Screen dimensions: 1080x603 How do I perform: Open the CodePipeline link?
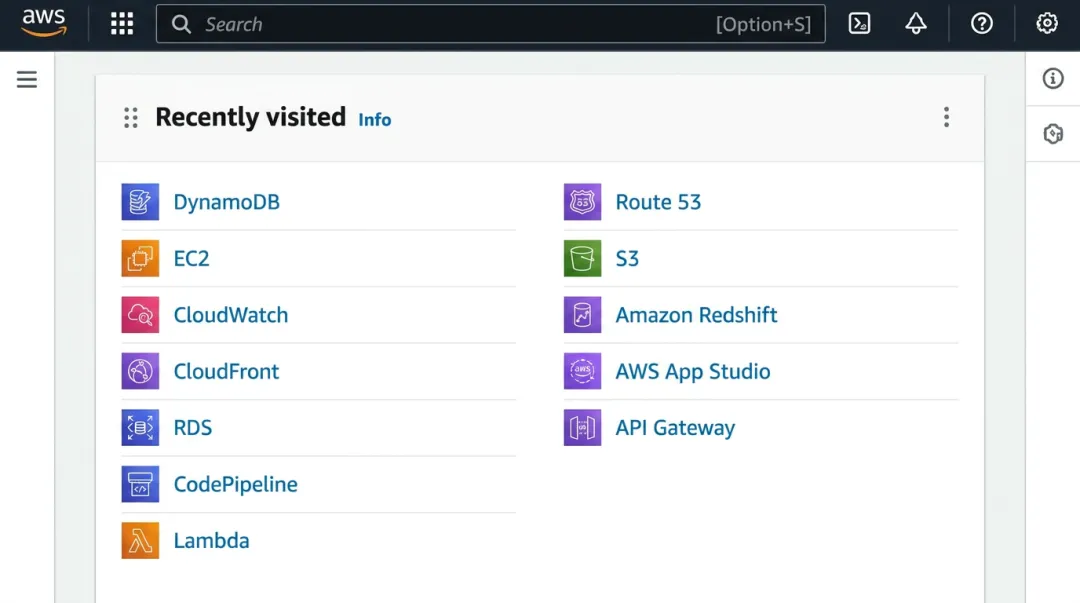pyautogui.click(x=236, y=484)
